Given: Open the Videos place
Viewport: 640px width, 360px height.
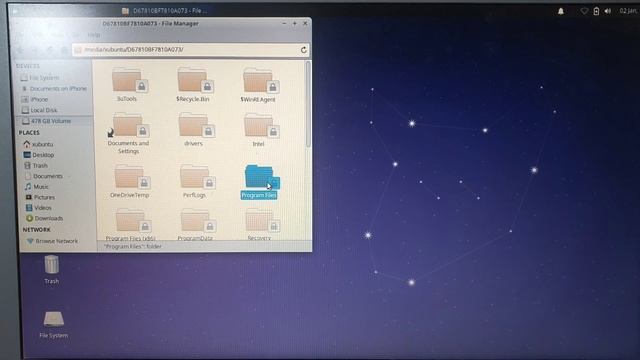Looking at the screenshot, I should click(38, 208).
